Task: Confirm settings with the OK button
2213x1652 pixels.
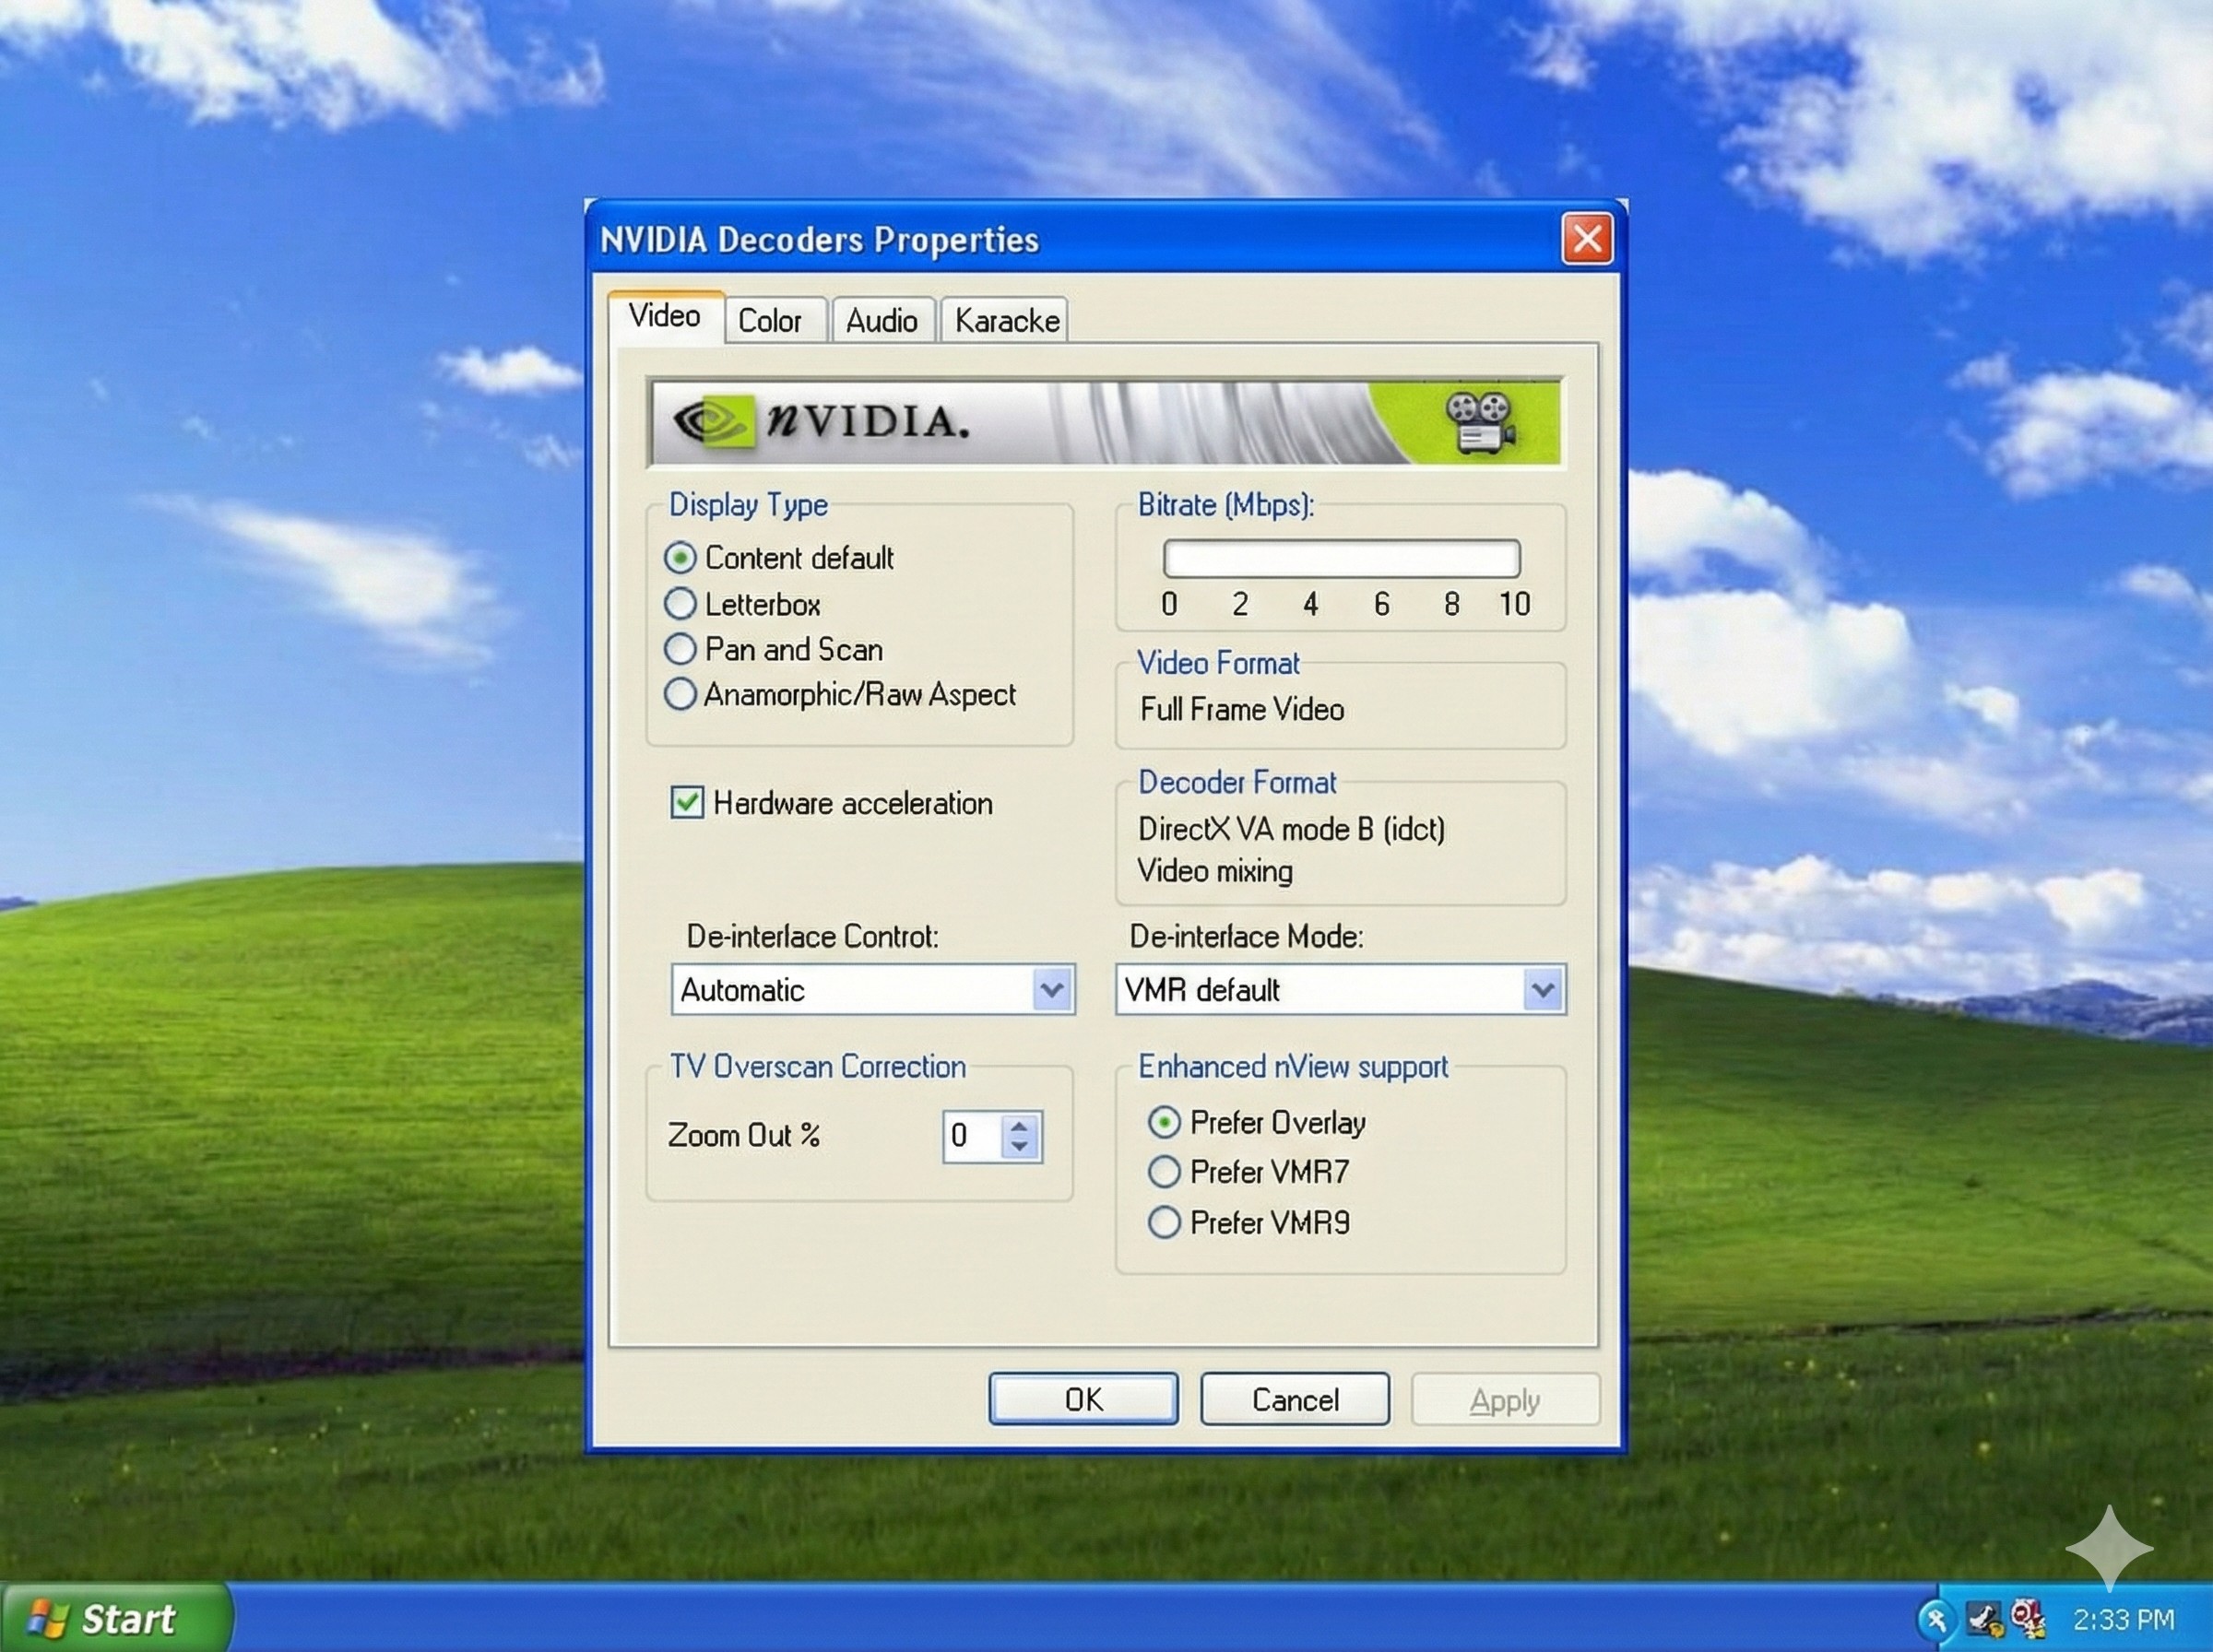Action: 1083,1399
